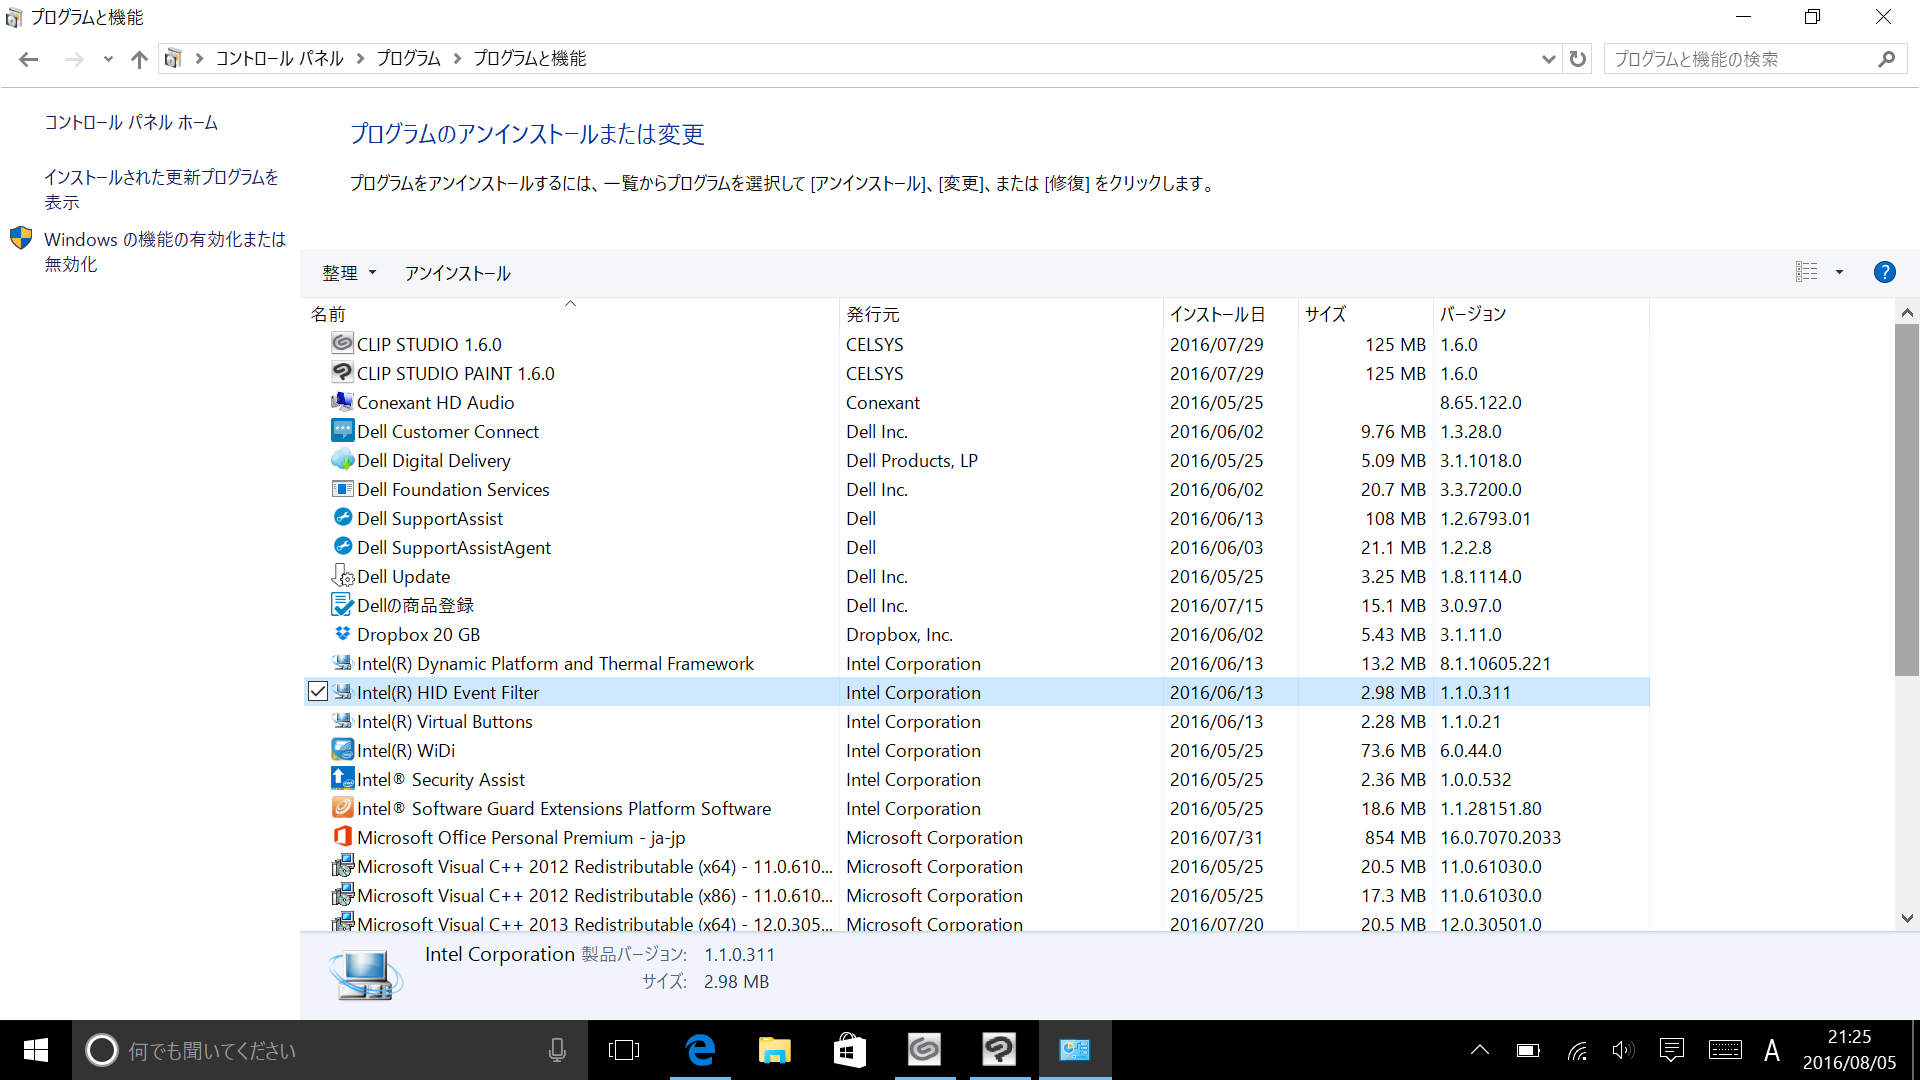Click the view options list icon
Viewport: 1920px width, 1080px height.
(x=1806, y=272)
